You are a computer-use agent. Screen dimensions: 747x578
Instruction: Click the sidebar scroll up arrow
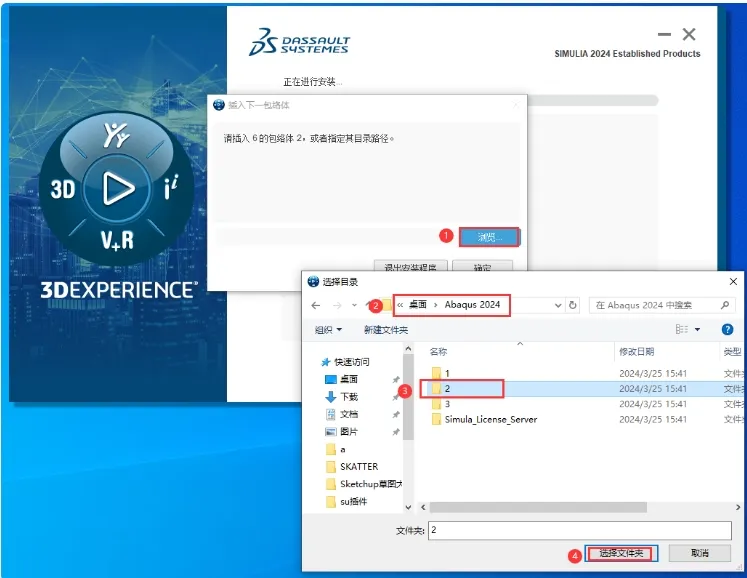pyautogui.click(x=408, y=349)
